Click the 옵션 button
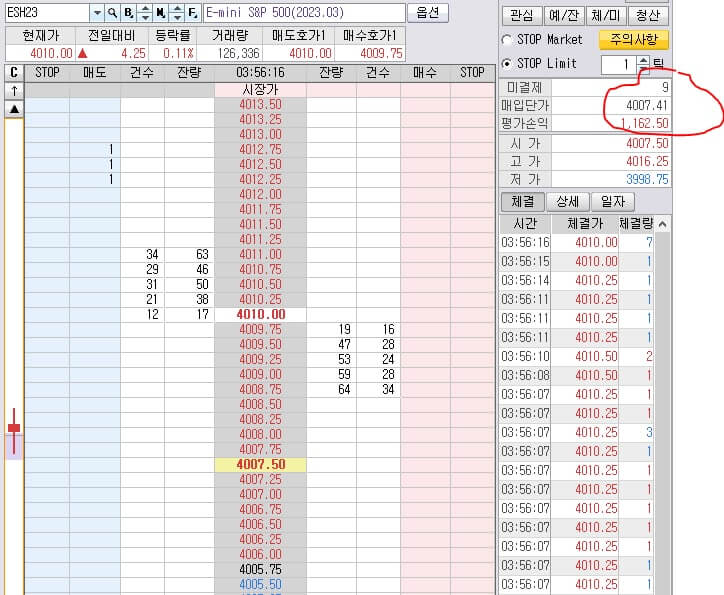The height and width of the screenshot is (595, 724). point(428,13)
